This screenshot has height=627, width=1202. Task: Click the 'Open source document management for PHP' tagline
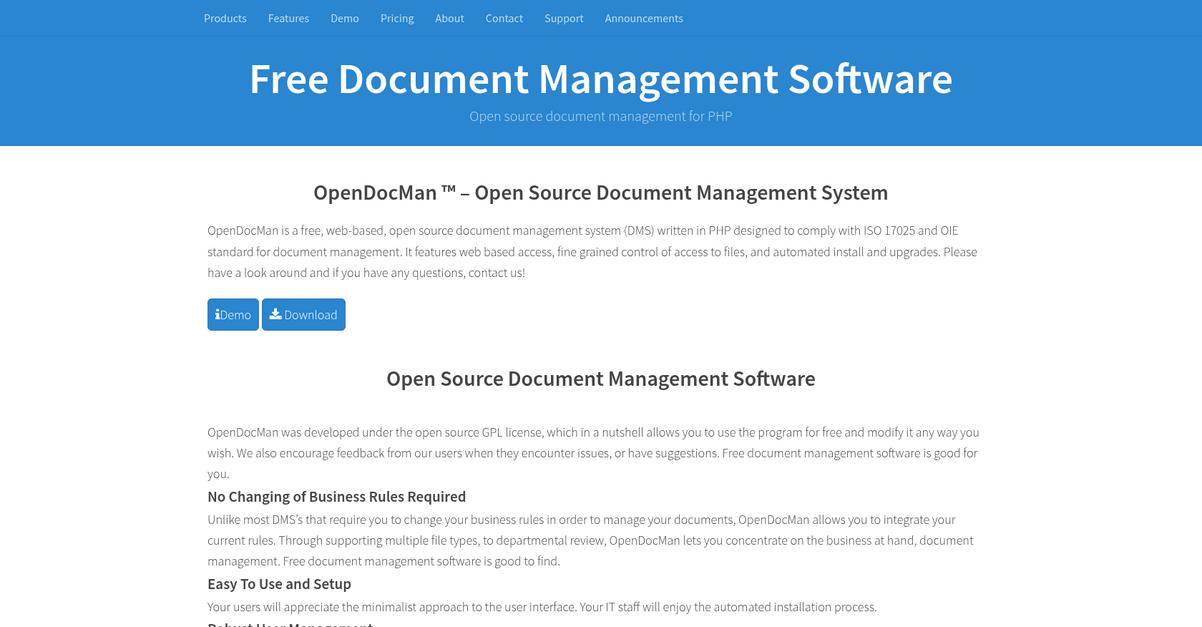pyautogui.click(x=600, y=115)
